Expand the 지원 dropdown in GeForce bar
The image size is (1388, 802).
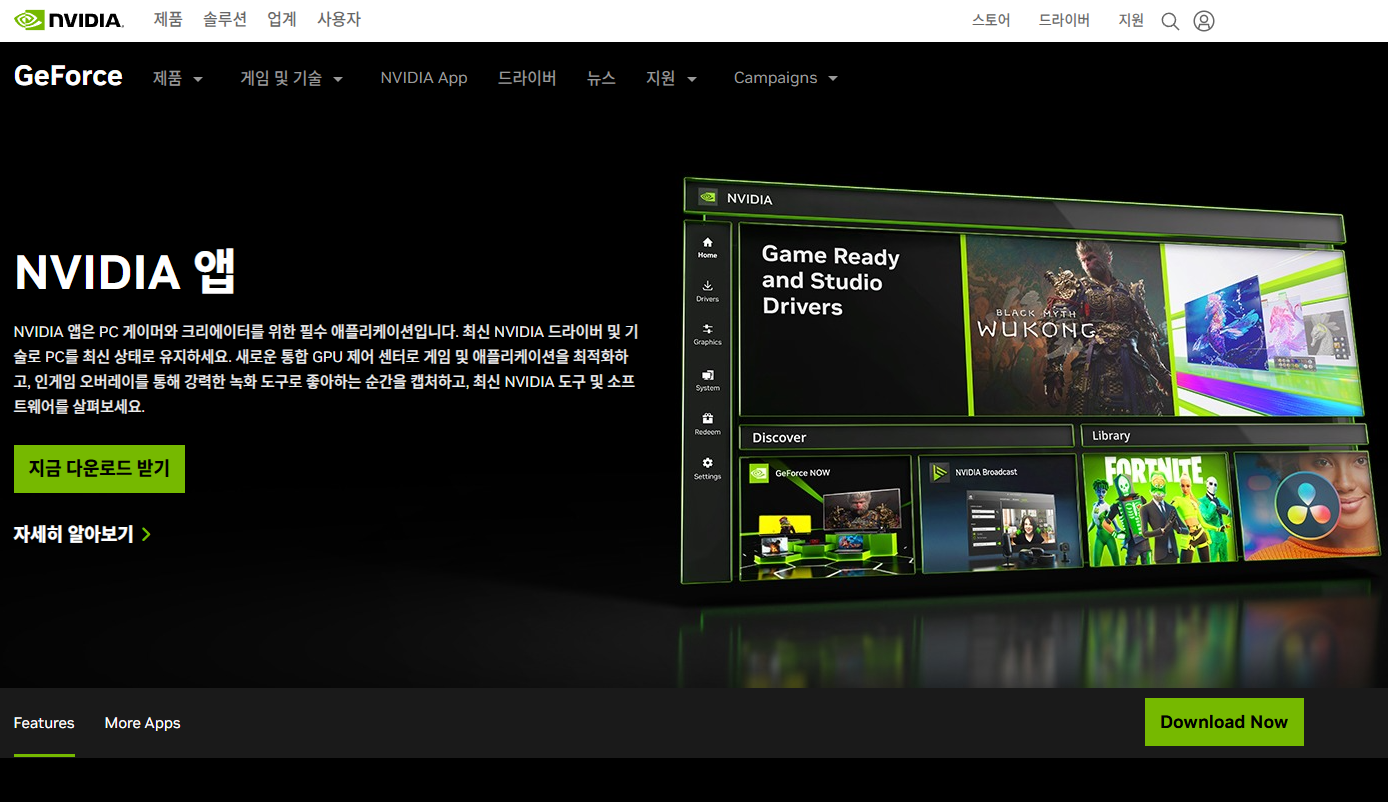672,78
